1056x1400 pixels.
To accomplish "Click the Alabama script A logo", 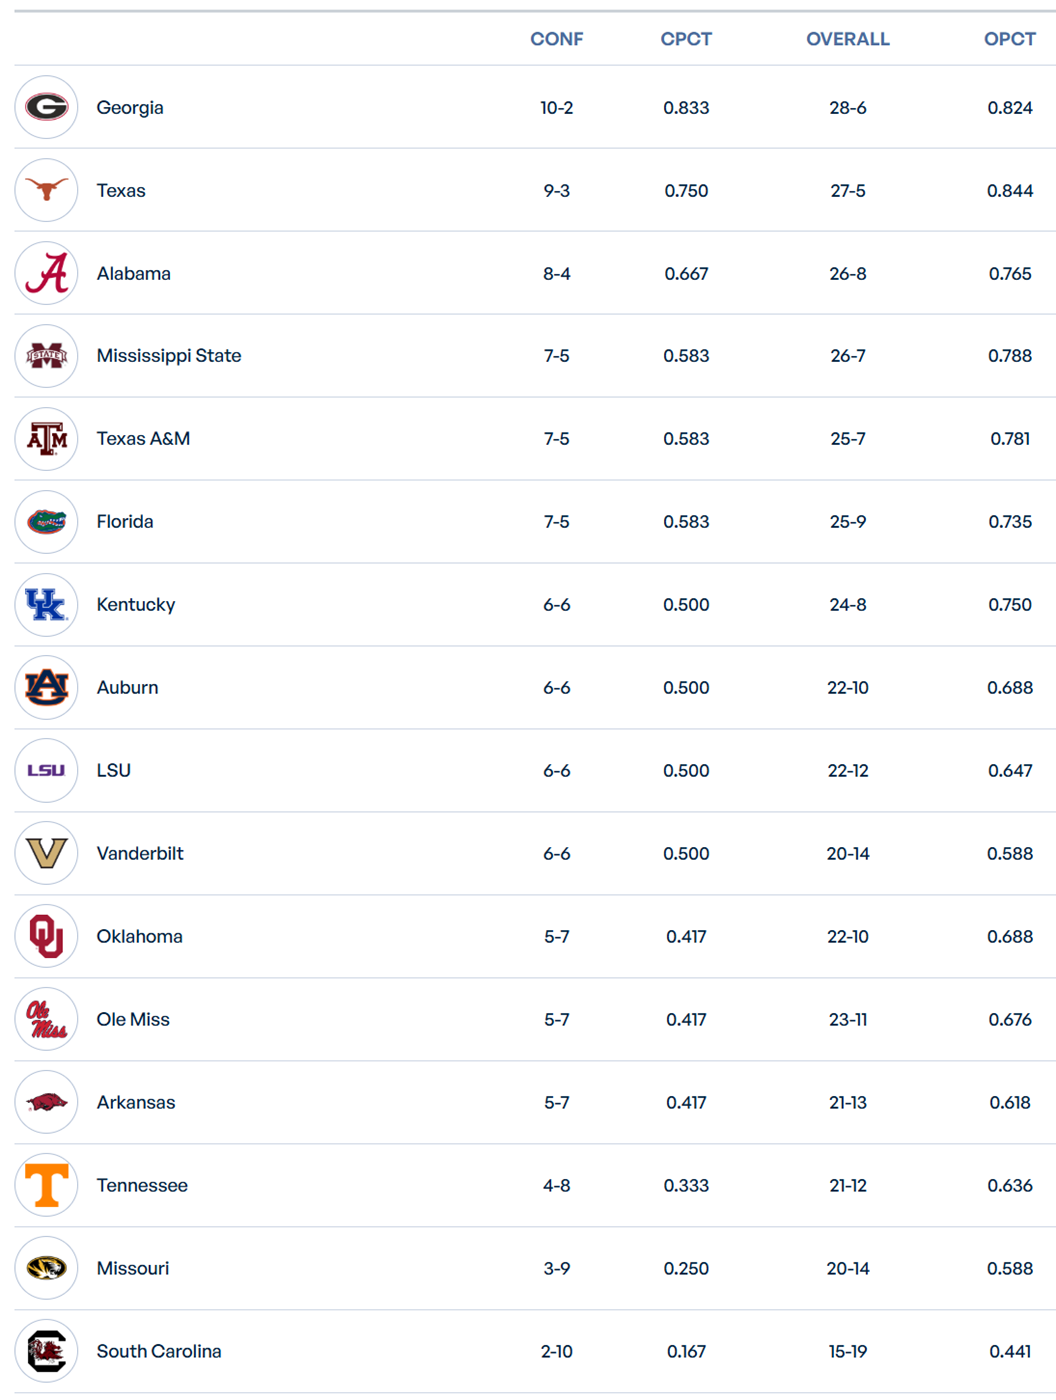I will [46, 273].
